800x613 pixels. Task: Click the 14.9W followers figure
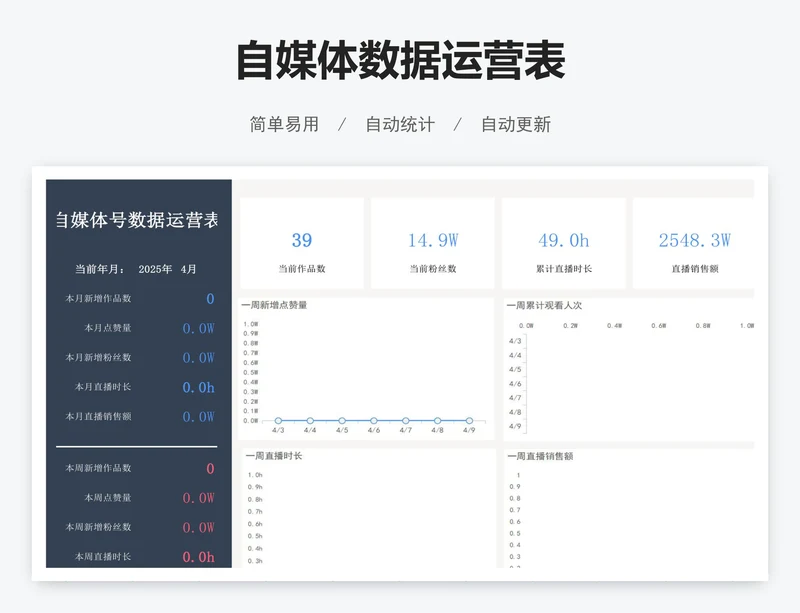point(433,240)
